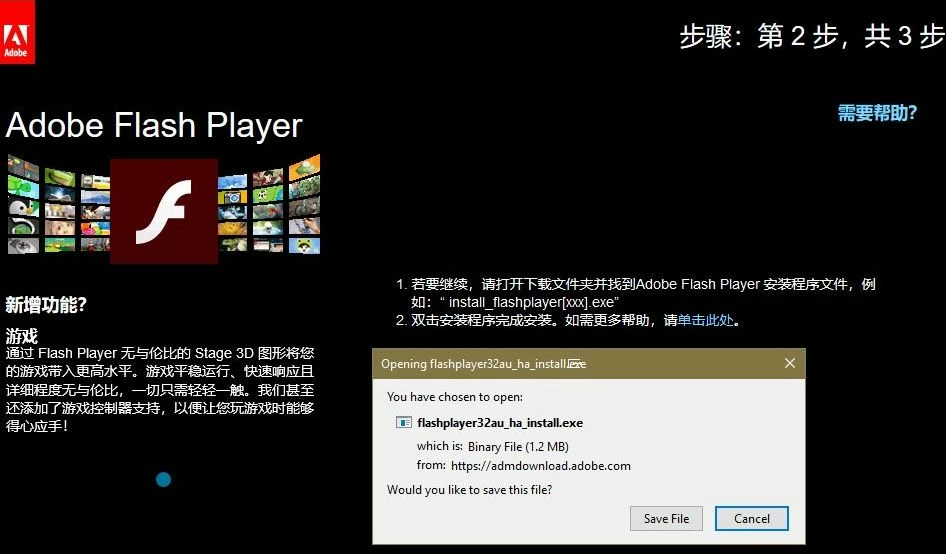This screenshot has height=554, width=946.
Task: Click the 新增功能? heading
Action: tap(46, 305)
